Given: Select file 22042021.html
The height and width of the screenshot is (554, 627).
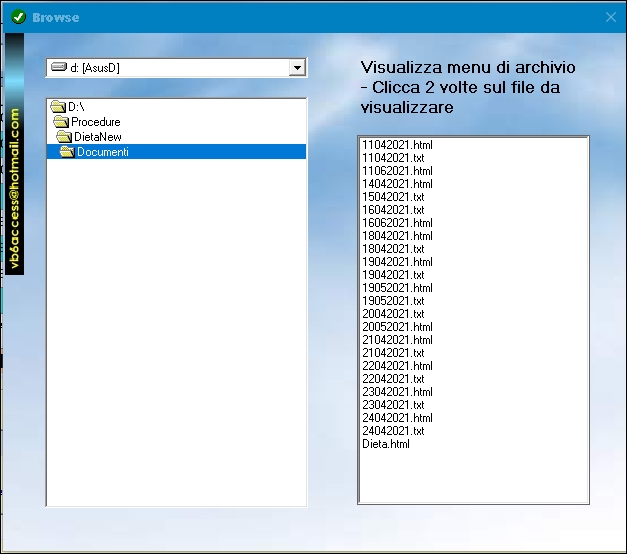Looking at the screenshot, I should [x=397, y=366].
